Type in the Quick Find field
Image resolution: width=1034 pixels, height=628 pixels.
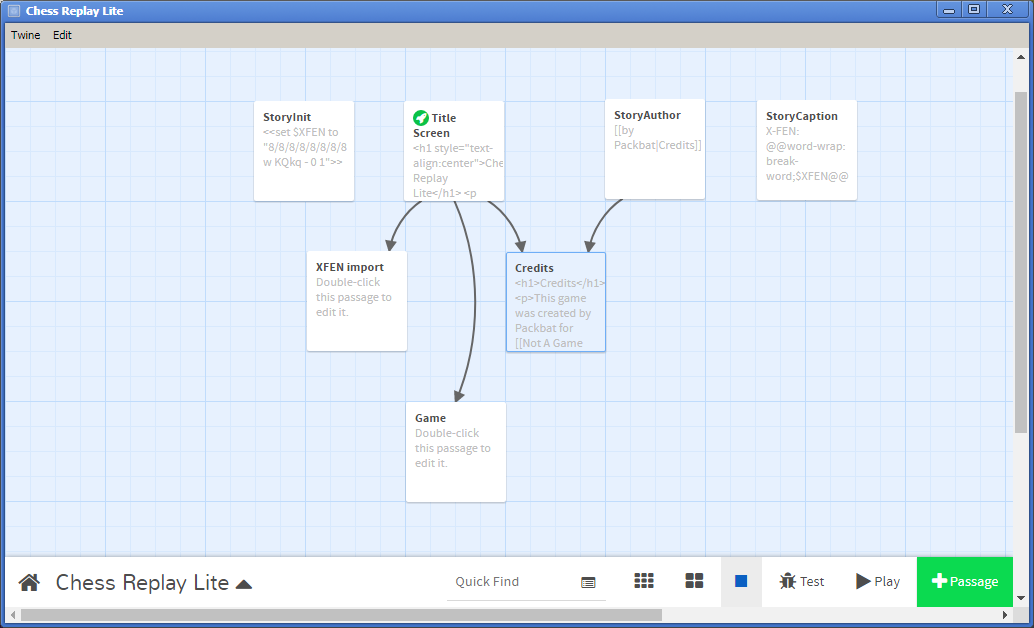click(510, 582)
